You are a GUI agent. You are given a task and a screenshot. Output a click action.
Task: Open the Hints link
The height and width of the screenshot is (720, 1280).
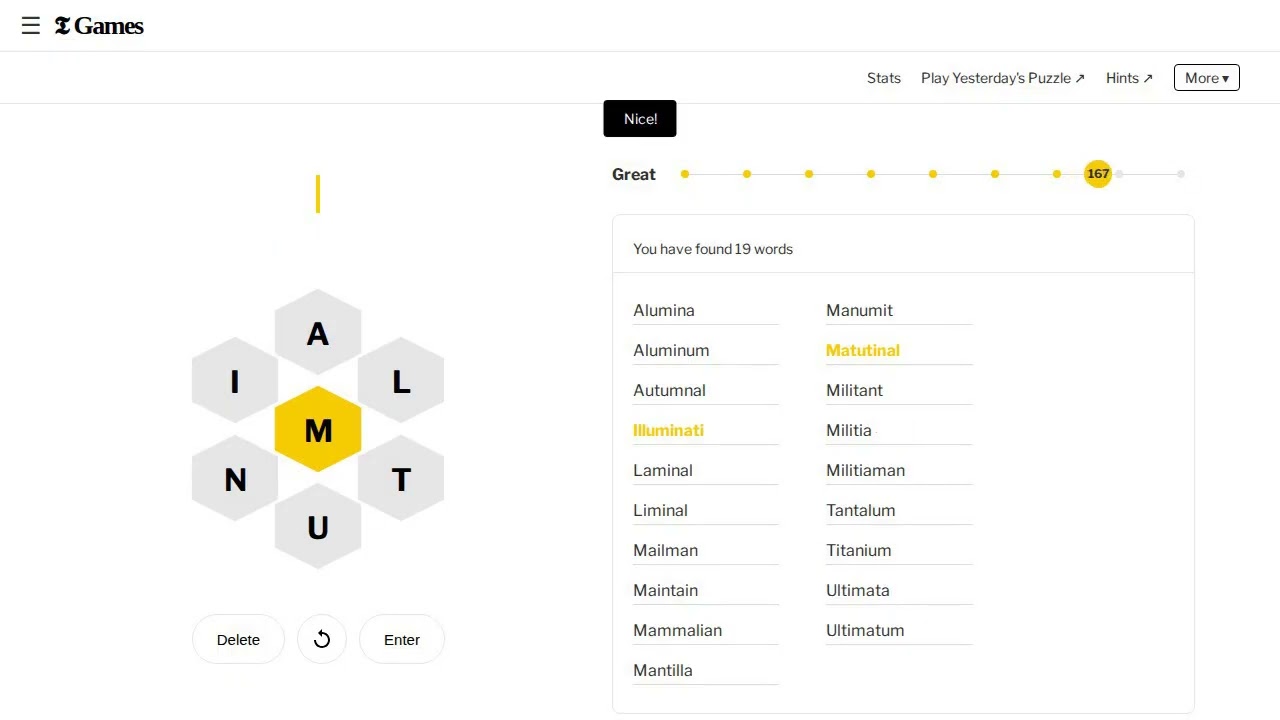pos(1129,78)
